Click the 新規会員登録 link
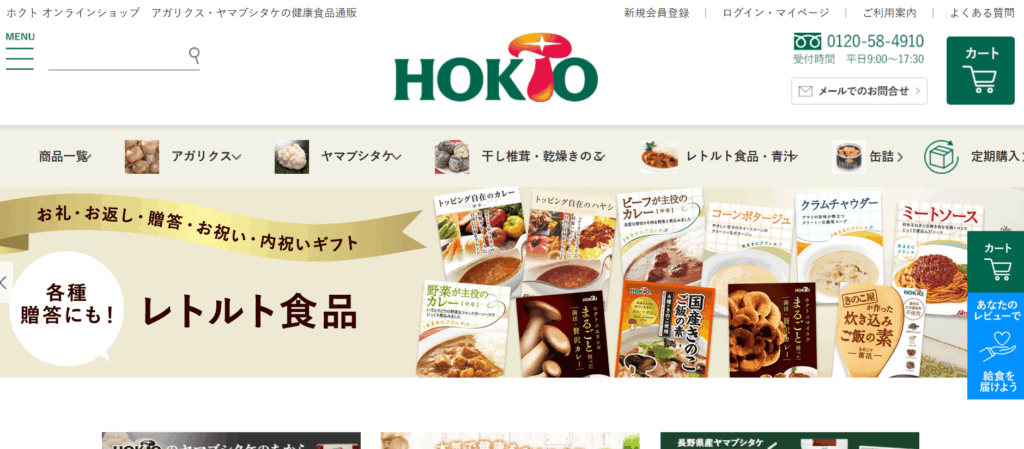1024x449 pixels. (x=656, y=12)
